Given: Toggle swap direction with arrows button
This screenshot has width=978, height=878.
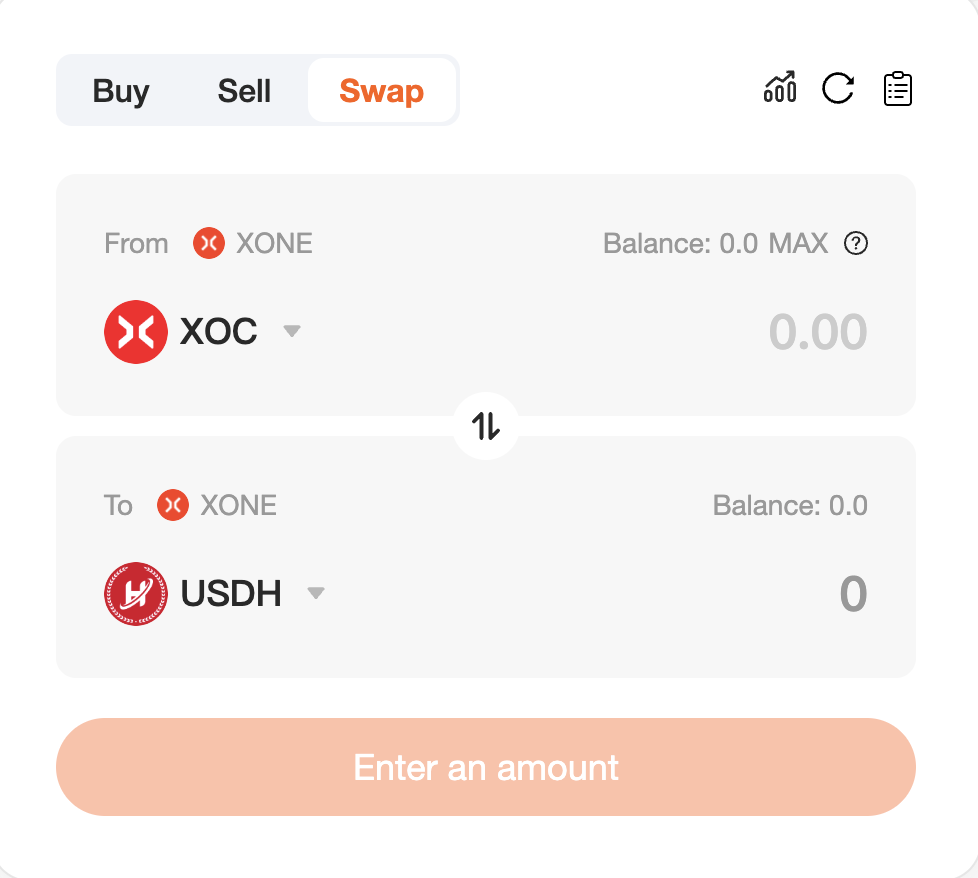Looking at the screenshot, I should 486,427.
